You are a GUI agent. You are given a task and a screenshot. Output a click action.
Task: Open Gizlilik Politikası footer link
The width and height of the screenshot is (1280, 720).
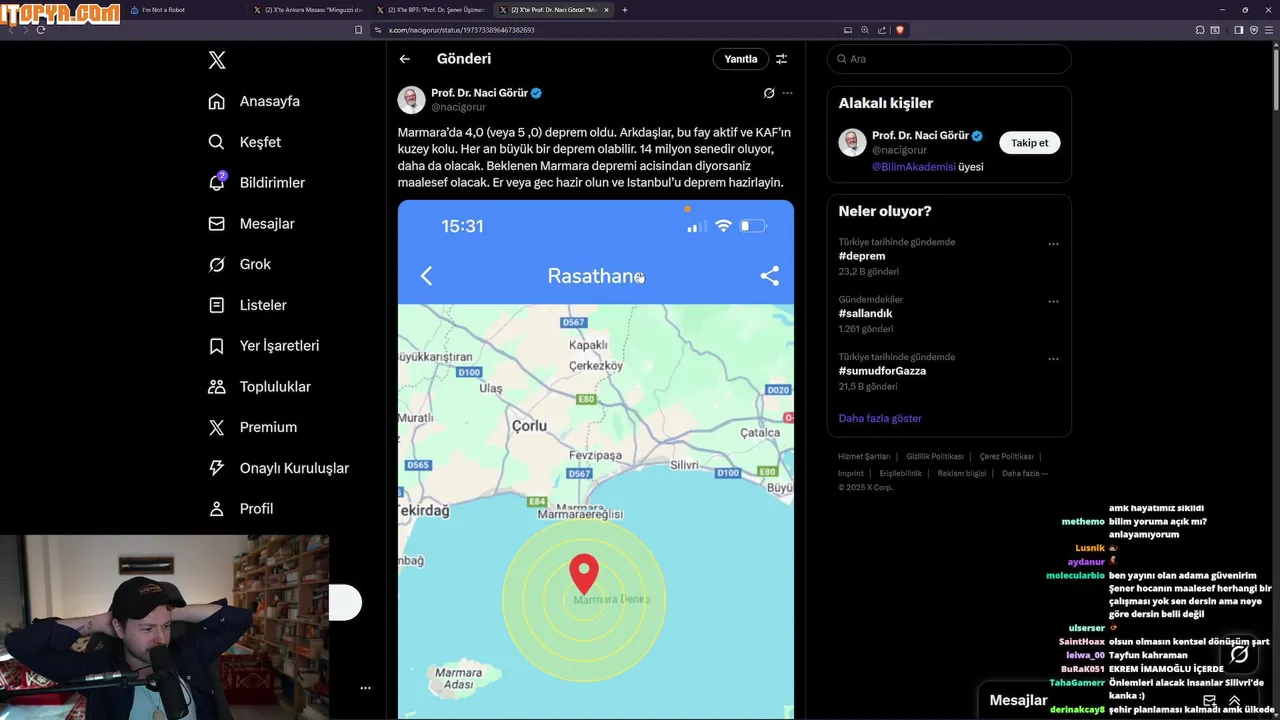[x=935, y=456]
